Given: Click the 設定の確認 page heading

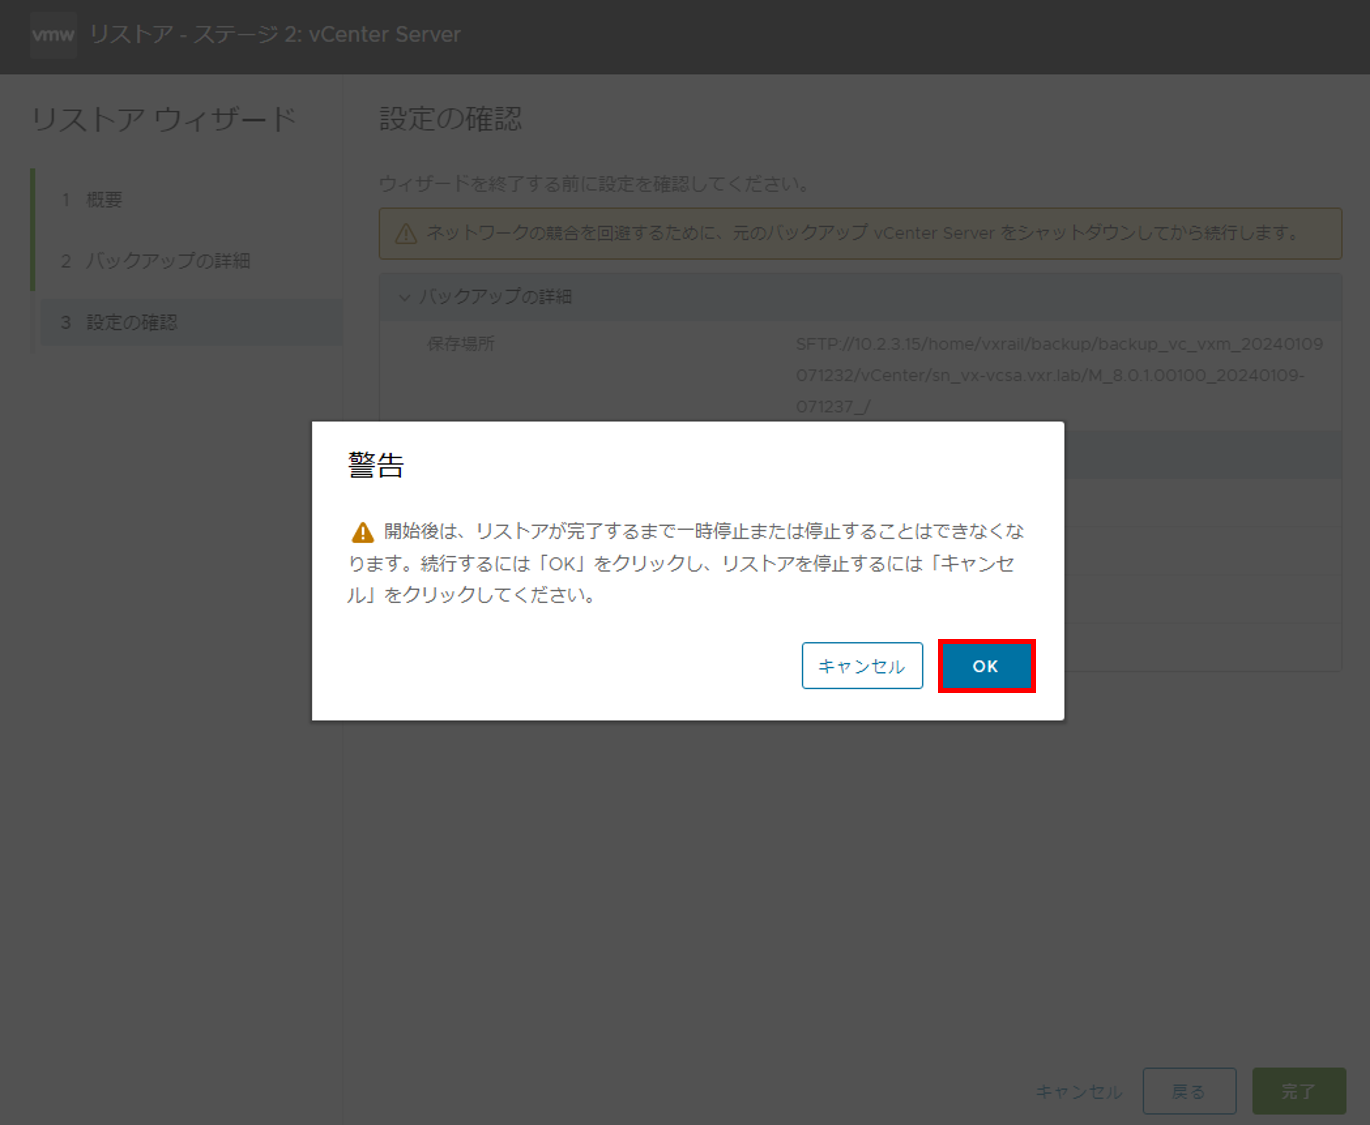Looking at the screenshot, I should tap(451, 119).
